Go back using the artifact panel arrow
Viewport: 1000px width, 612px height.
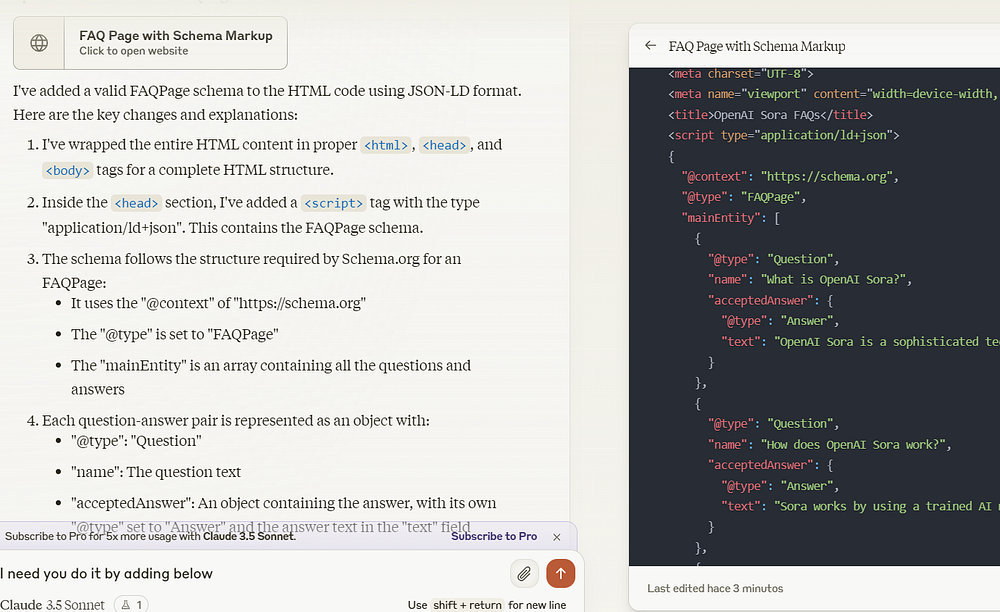650,46
